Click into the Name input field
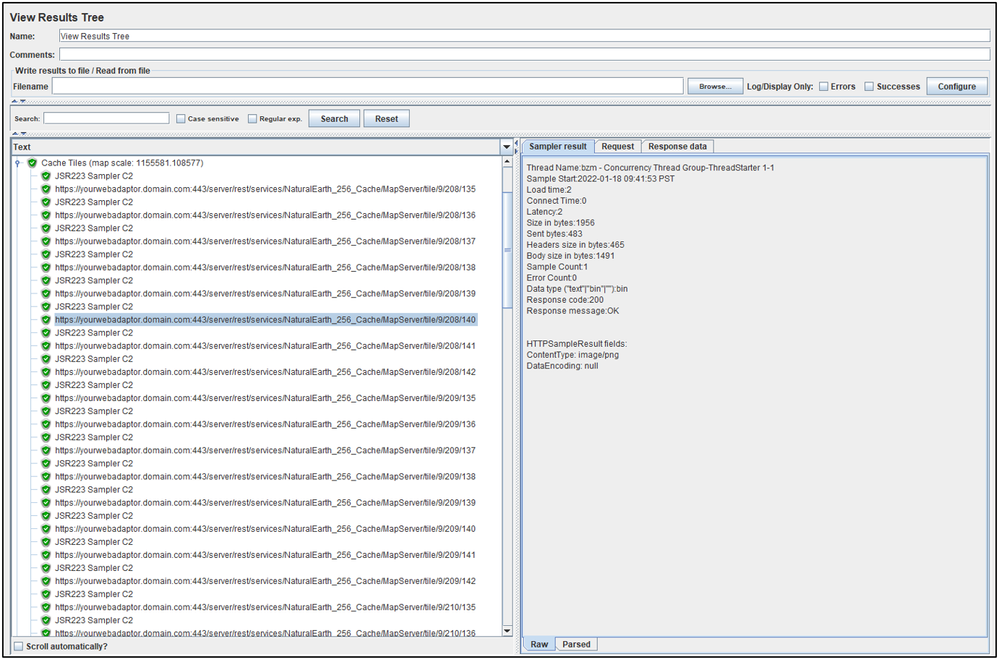 click(x=525, y=36)
